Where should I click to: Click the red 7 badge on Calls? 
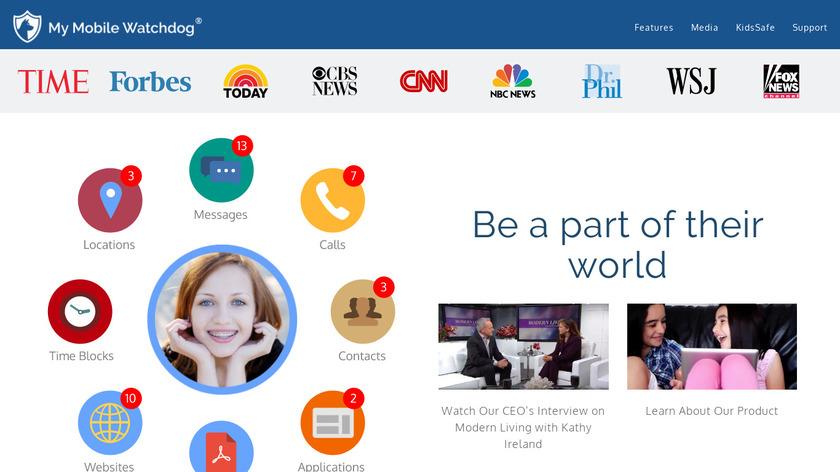354,176
